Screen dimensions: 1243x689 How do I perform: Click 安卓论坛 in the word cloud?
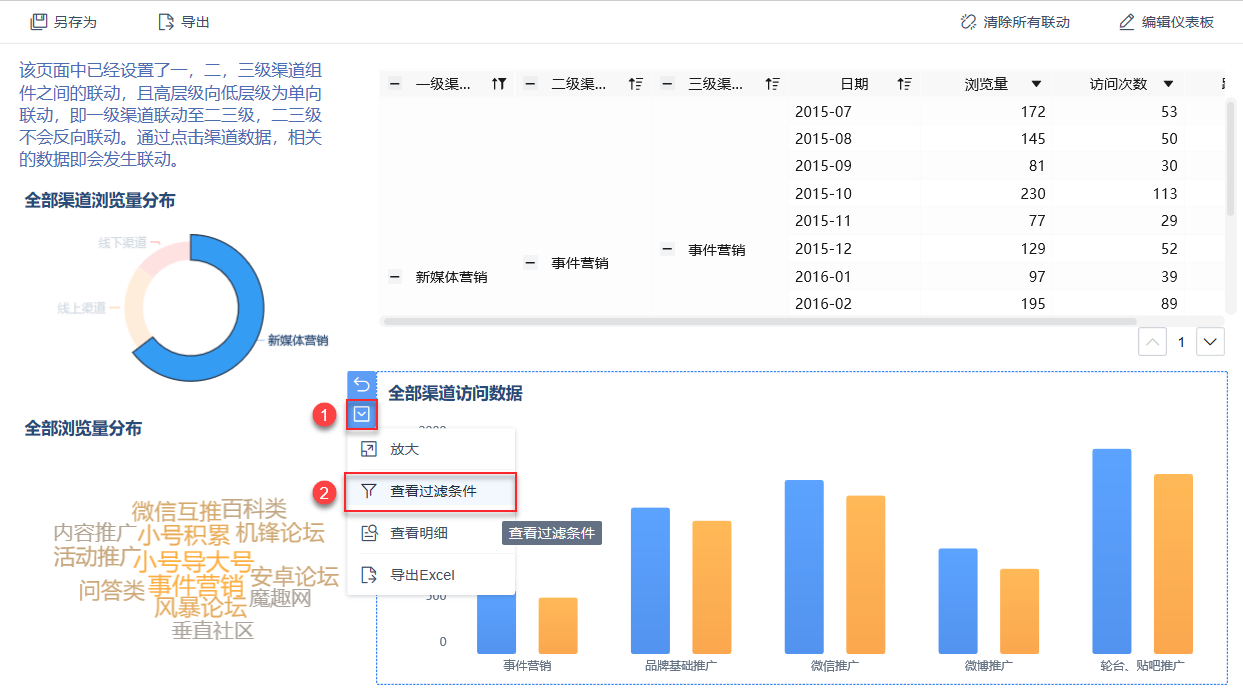294,577
